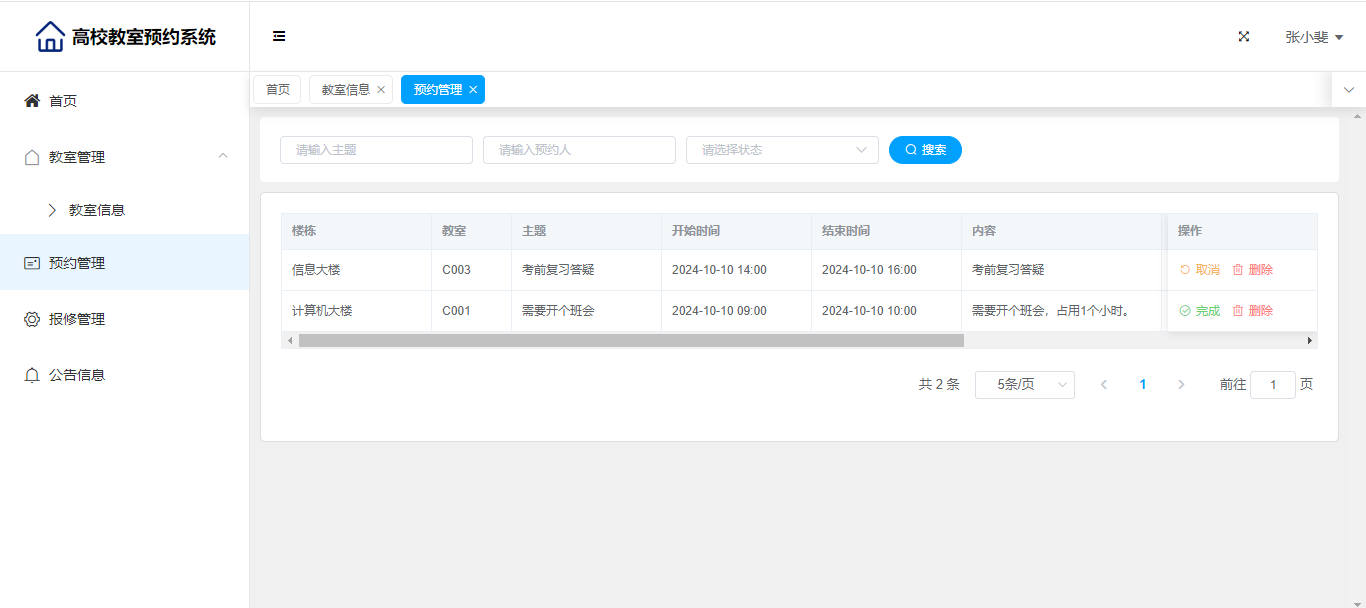Close the 教室信息 tab
This screenshot has width=1366, height=608.
coord(381,90)
